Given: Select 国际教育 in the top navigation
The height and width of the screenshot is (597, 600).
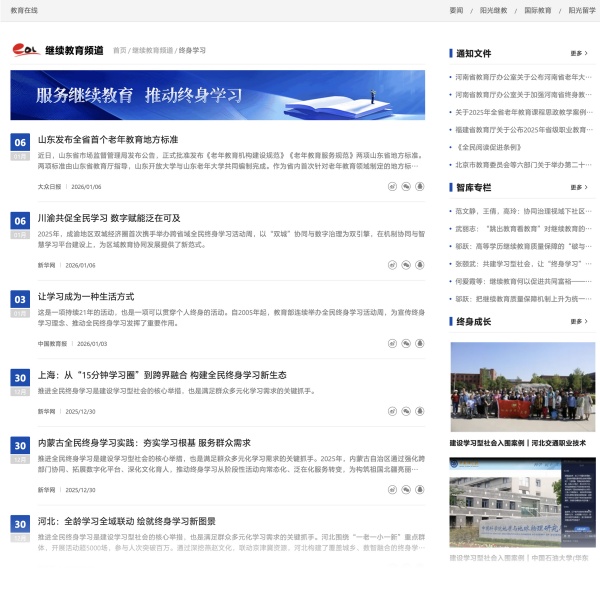Looking at the screenshot, I should click(x=537, y=10).
